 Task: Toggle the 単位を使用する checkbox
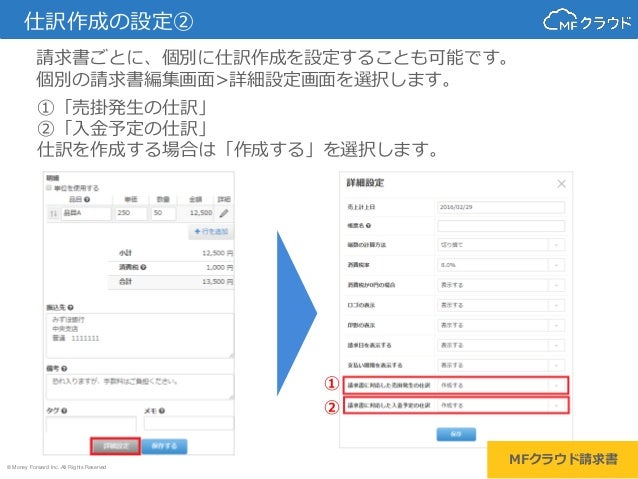tap(49, 188)
